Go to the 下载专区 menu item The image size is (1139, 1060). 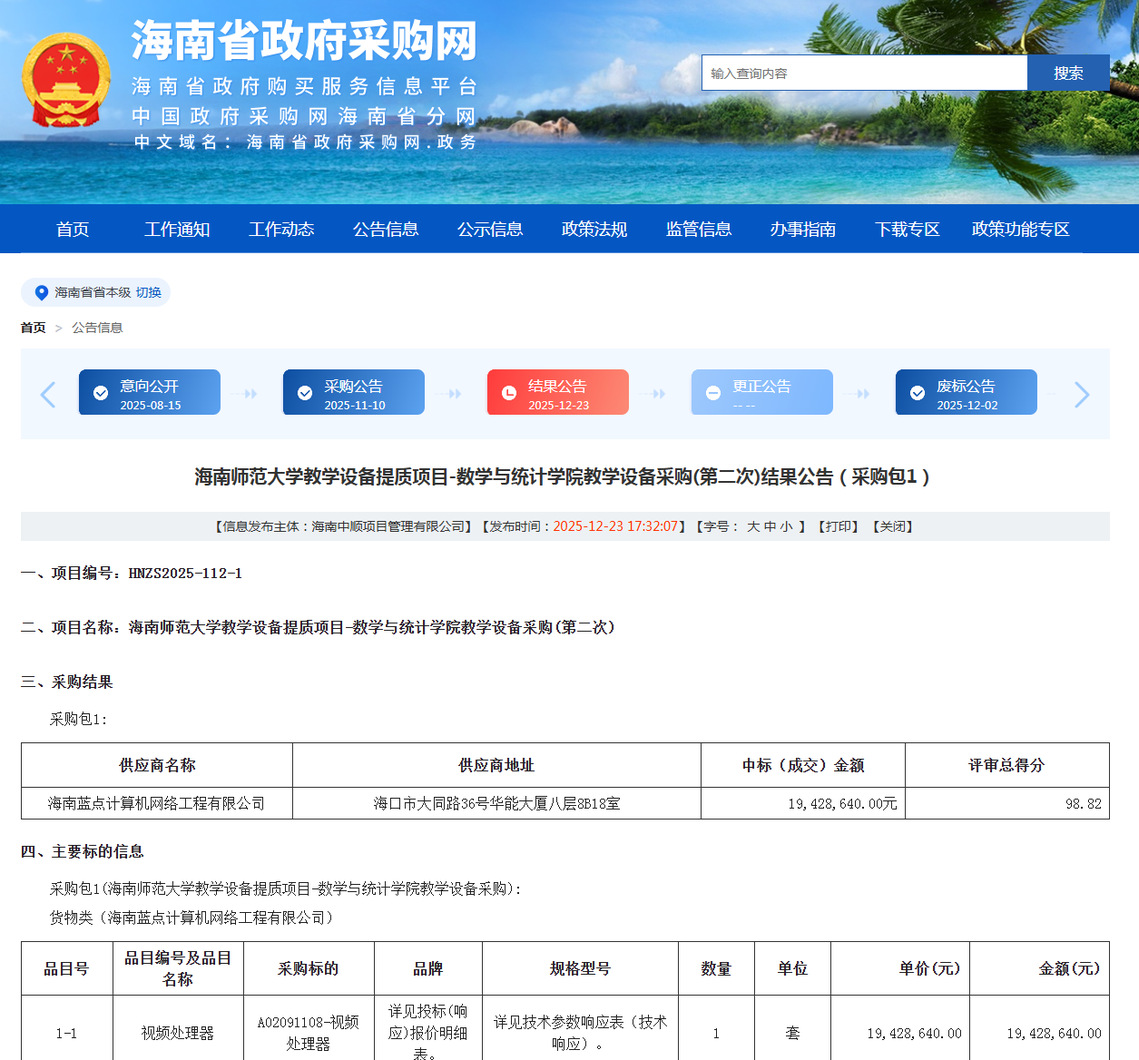907,229
